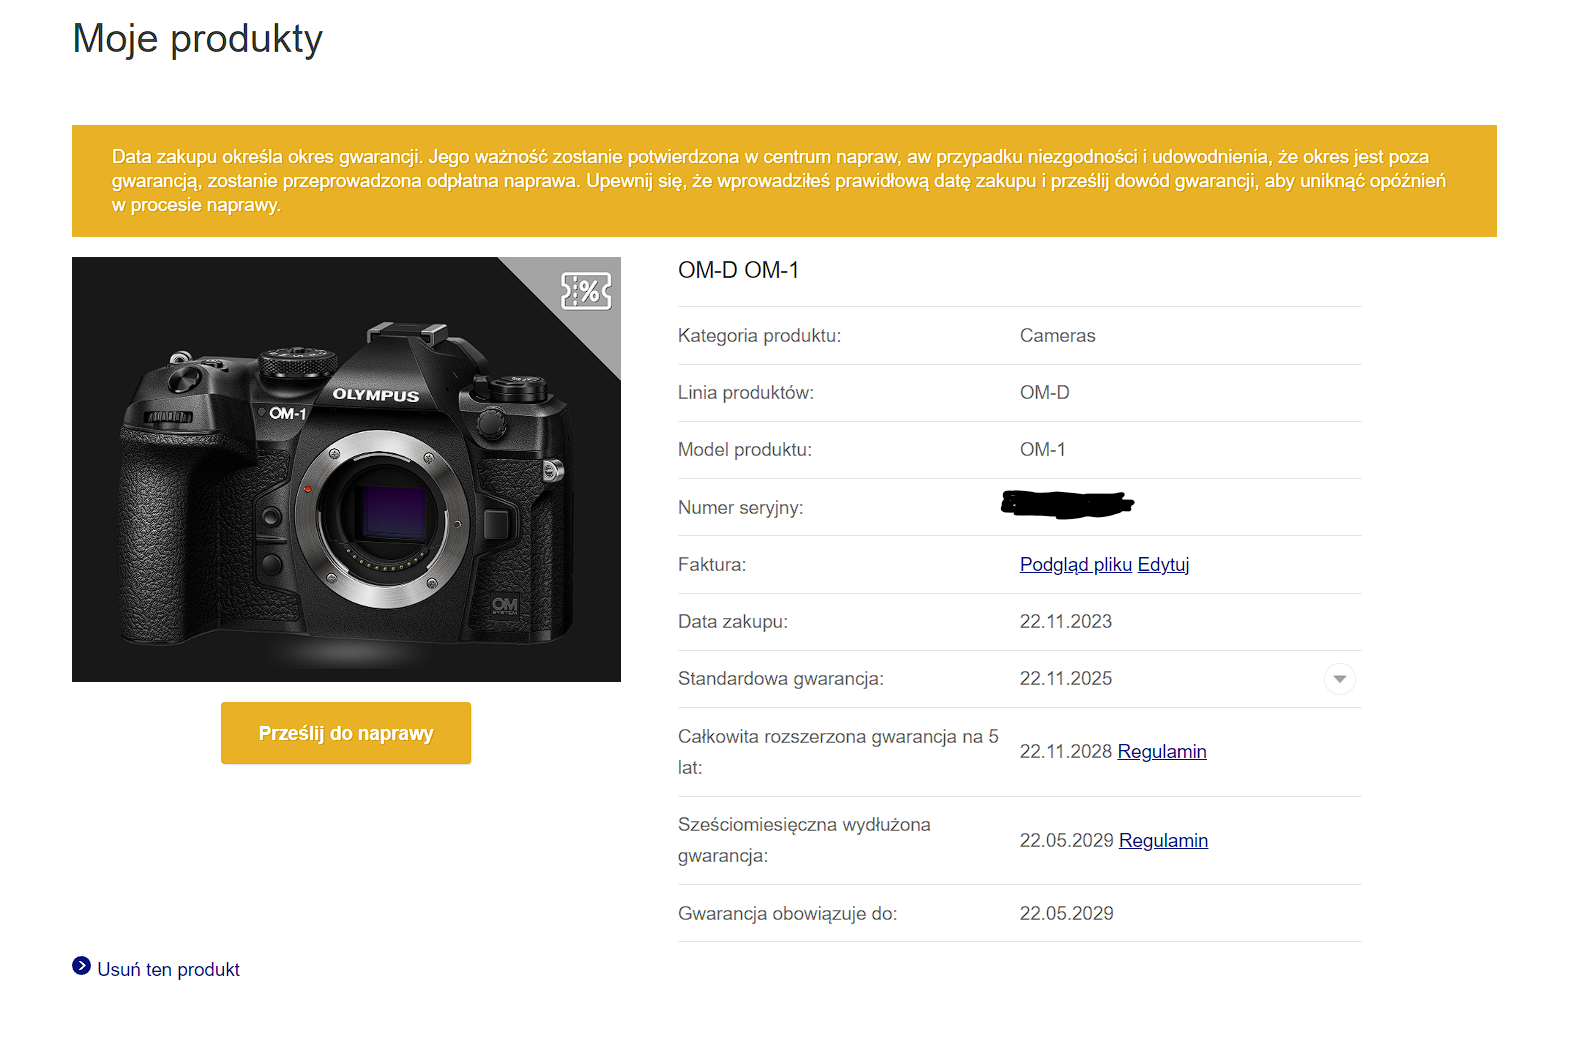Click the Cameras value in Kategoria produktu
The width and height of the screenshot is (1571, 1037).
[1057, 336]
